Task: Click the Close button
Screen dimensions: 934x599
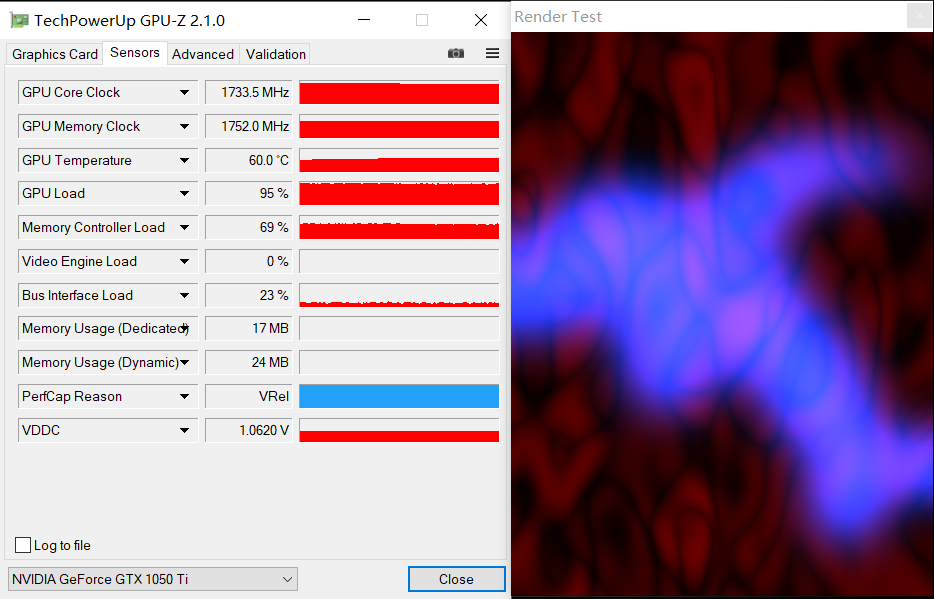Action: pos(456,579)
